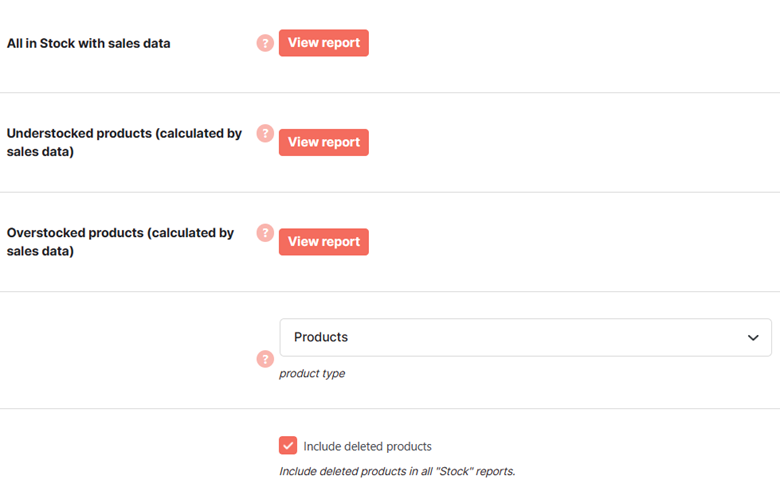Click italic note about all "Stock" reports

coord(397,471)
